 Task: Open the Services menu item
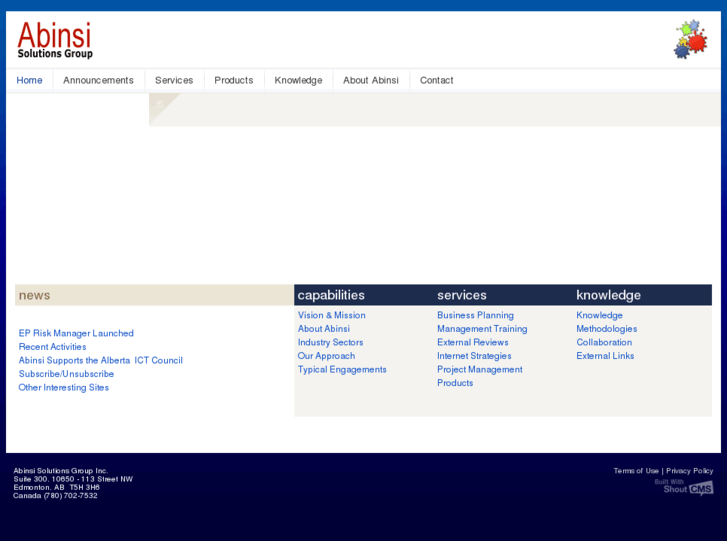(x=174, y=80)
